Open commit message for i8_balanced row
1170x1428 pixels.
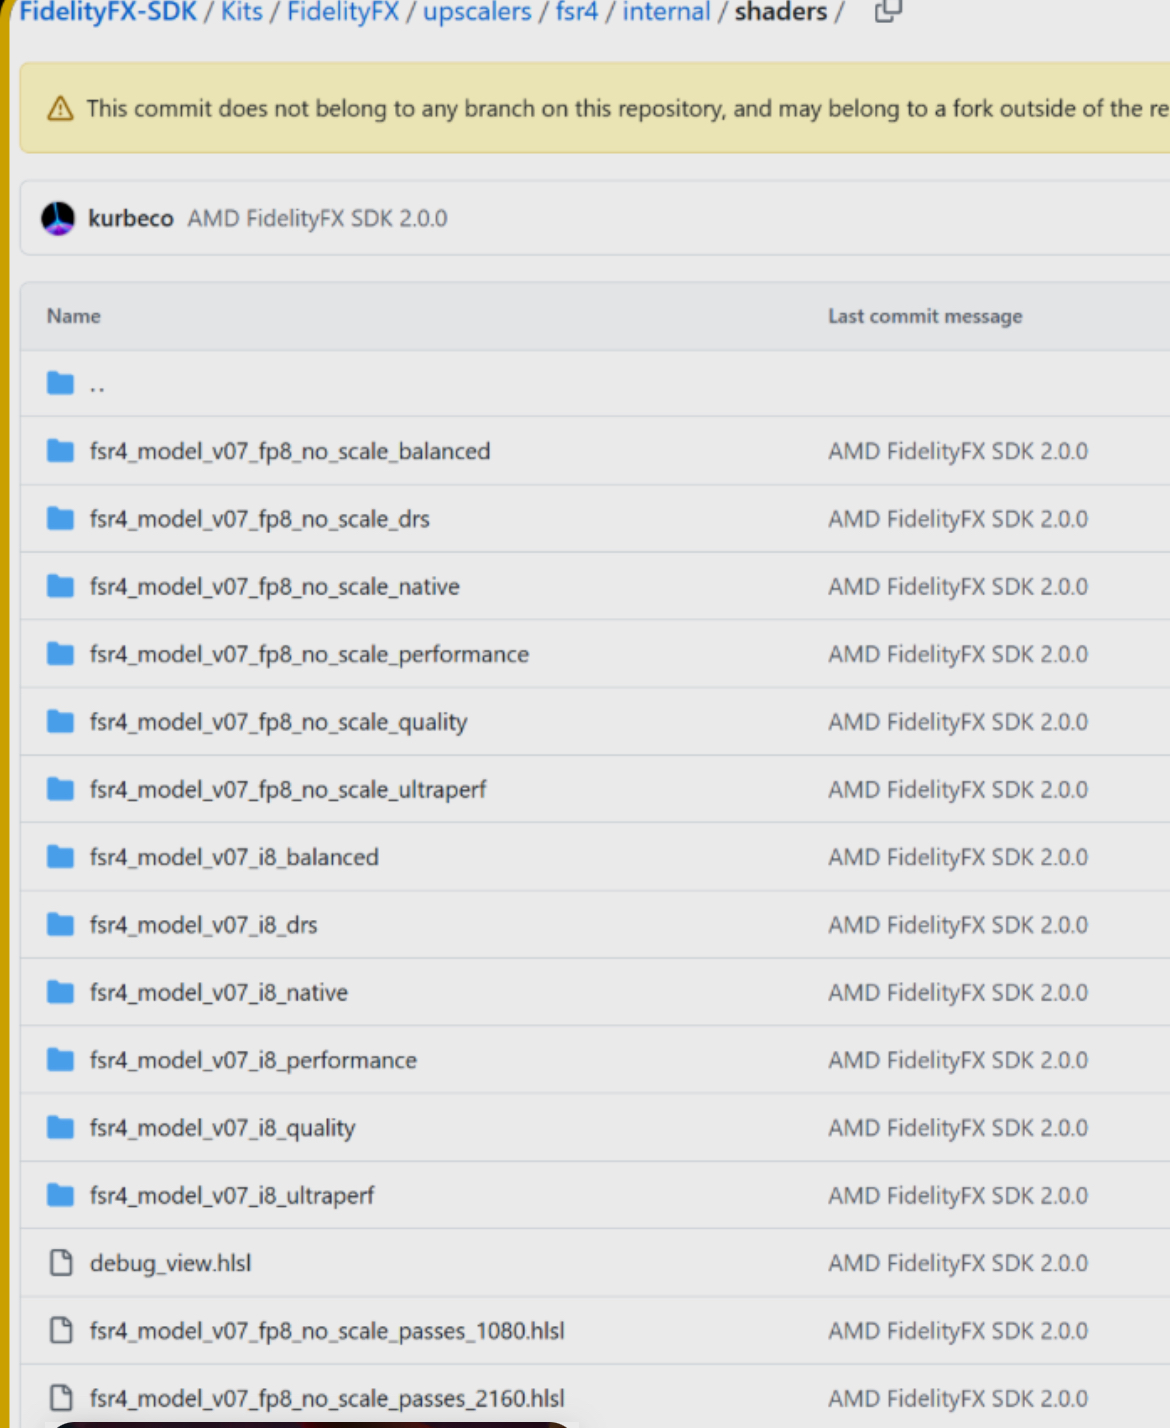click(958, 857)
